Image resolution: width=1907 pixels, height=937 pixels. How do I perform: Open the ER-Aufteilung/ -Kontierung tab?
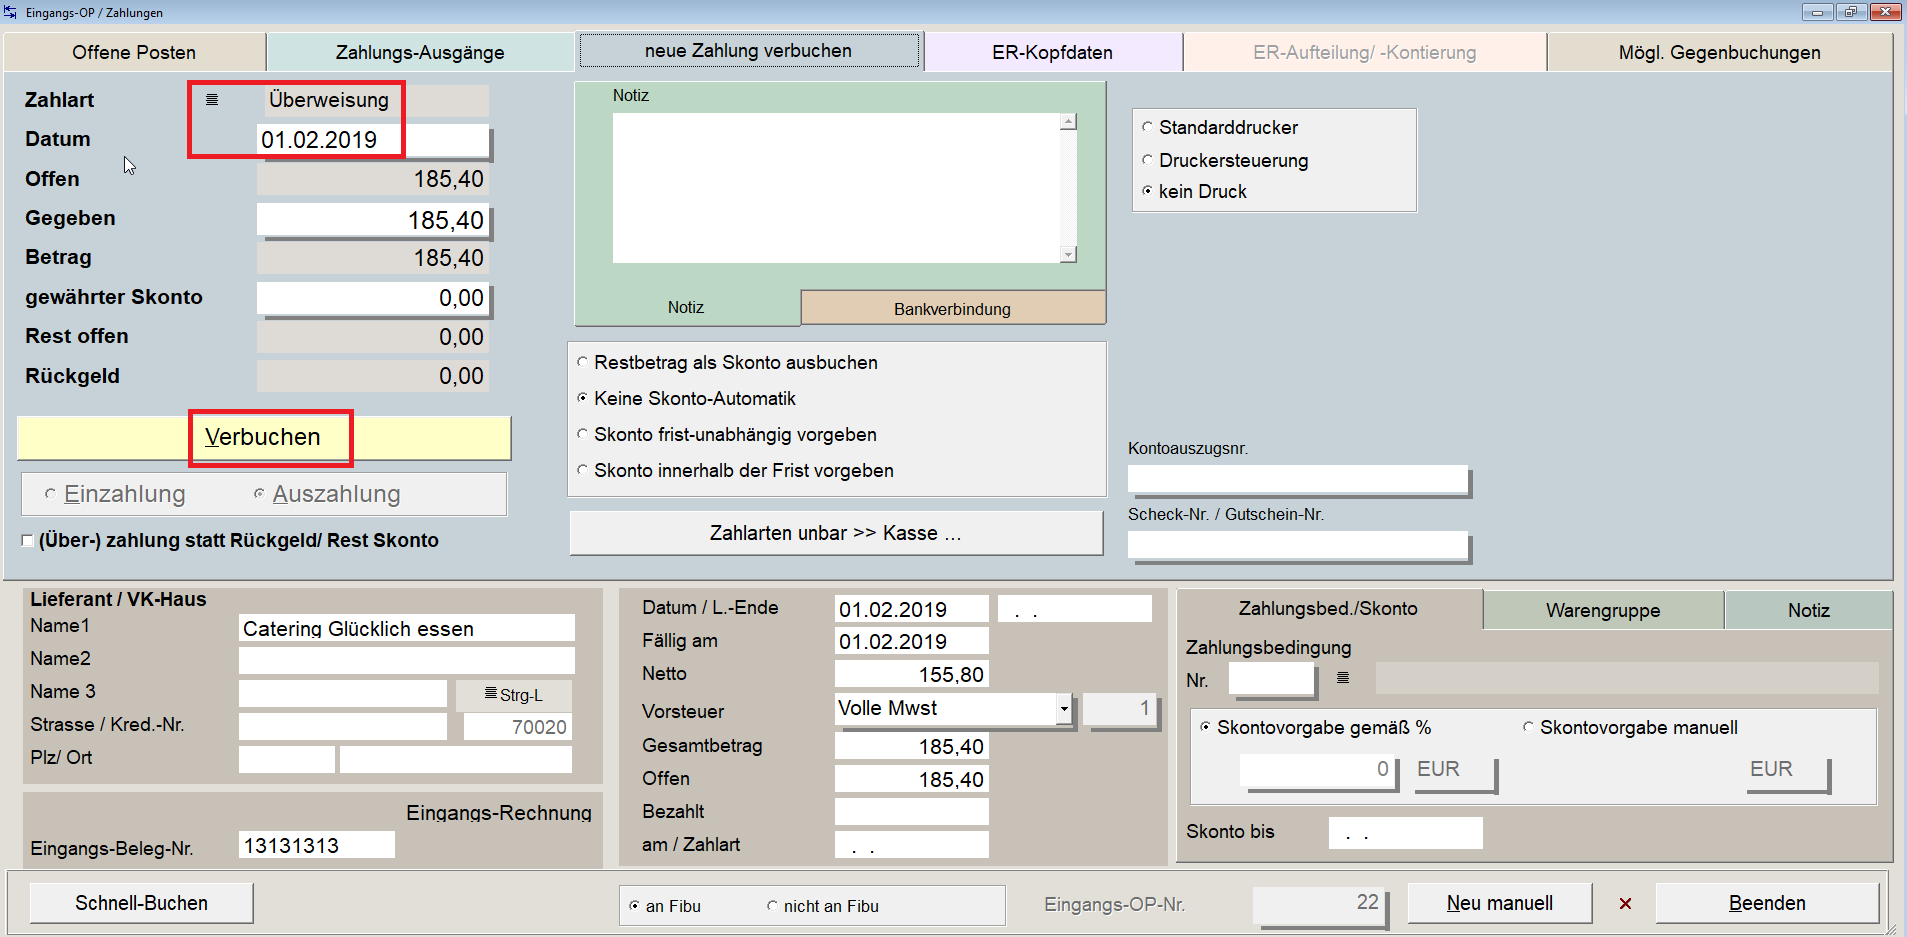tap(1364, 52)
